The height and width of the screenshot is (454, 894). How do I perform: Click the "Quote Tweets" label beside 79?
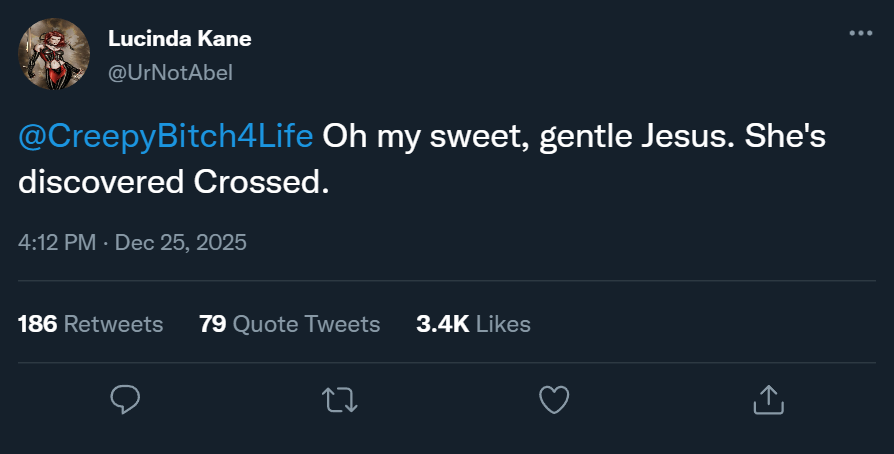point(306,324)
